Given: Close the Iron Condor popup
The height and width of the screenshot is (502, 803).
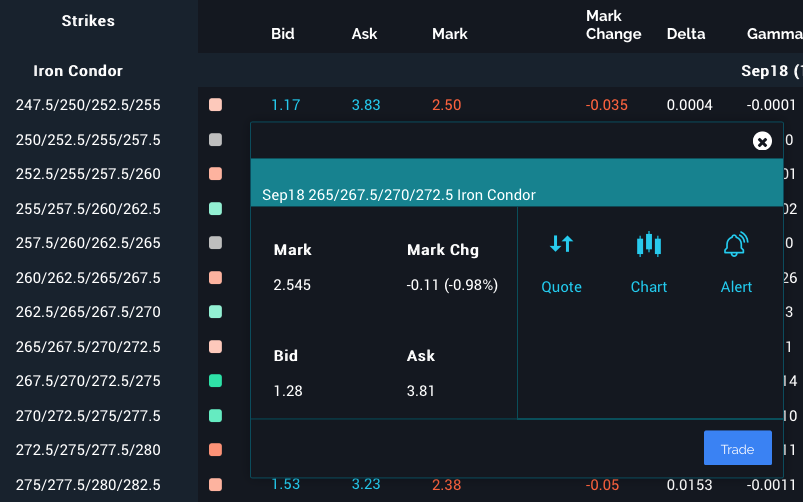Looking at the screenshot, I should [762, 141].
